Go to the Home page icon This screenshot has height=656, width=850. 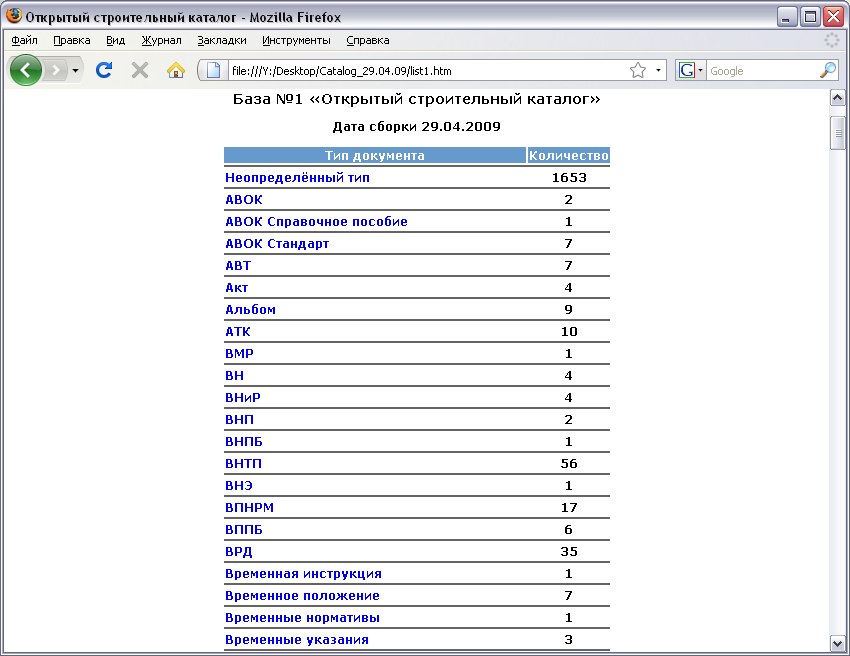176,70
